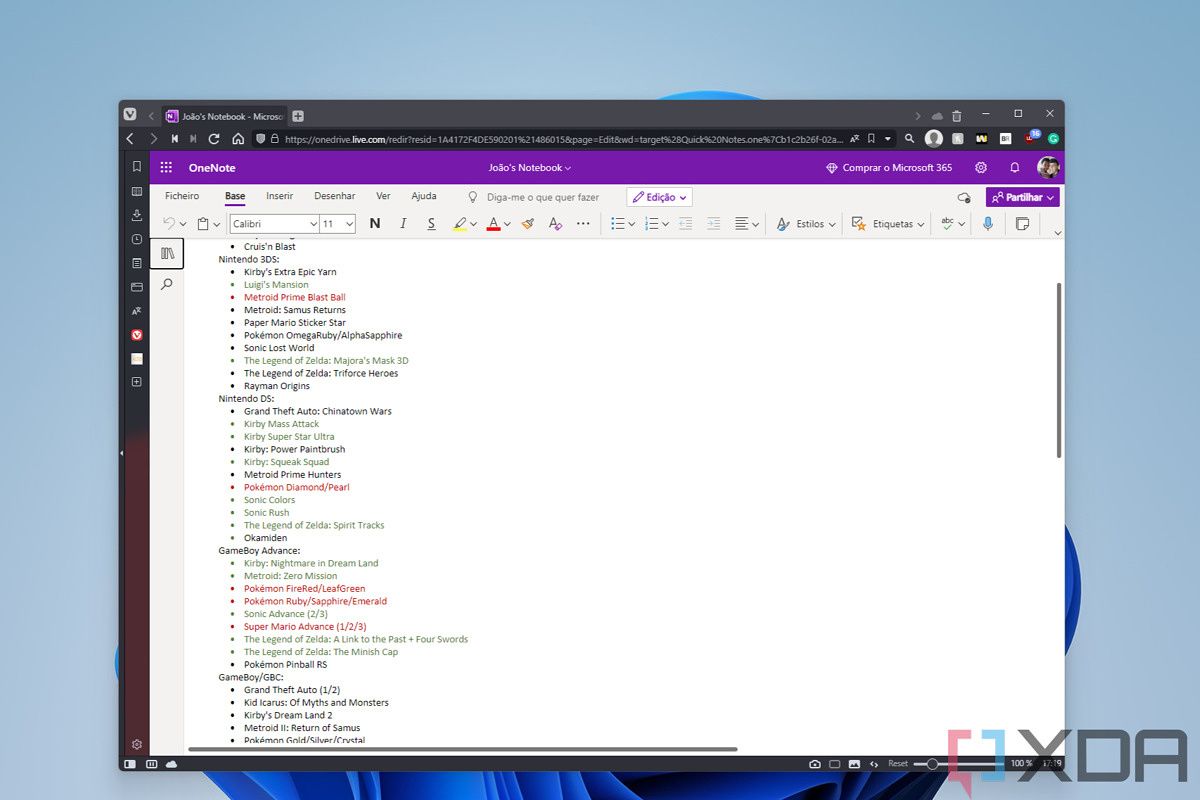1200x800 pixels.
Task: Open OneNote settings gear in header
Action: pyautogui.click(x=981, y=168)
